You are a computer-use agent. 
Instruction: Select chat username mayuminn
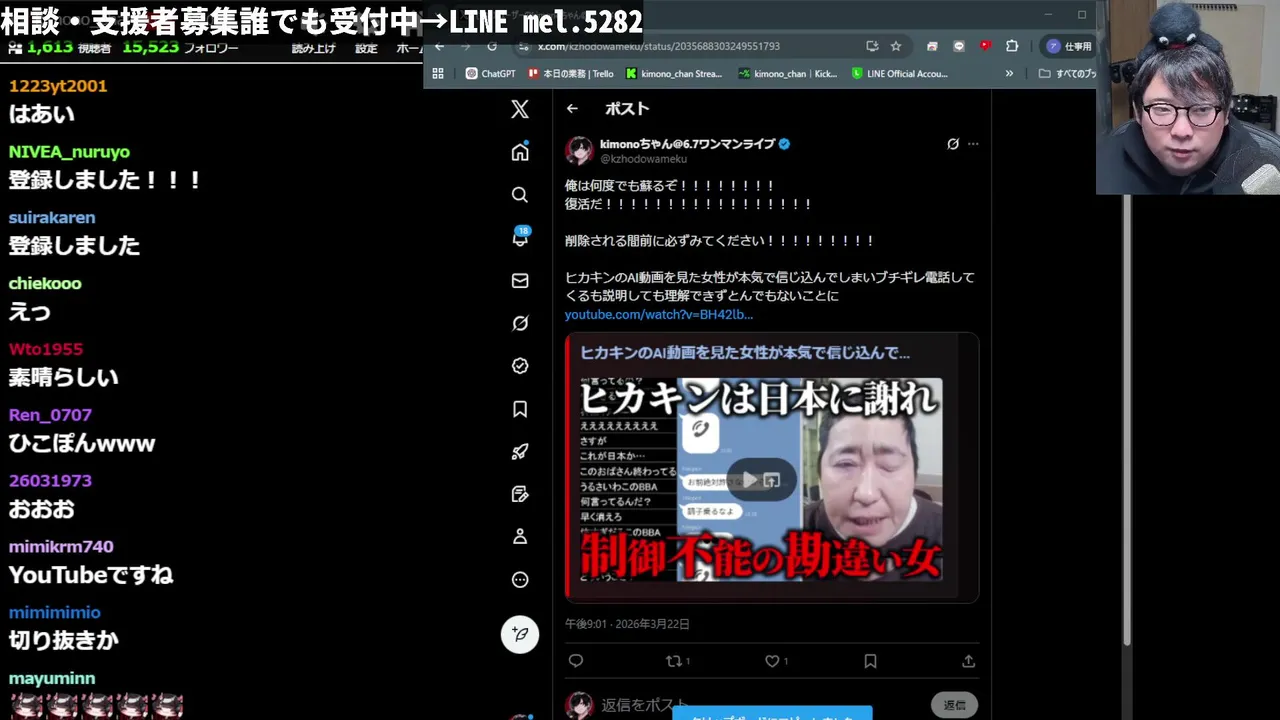coord(52,679)
